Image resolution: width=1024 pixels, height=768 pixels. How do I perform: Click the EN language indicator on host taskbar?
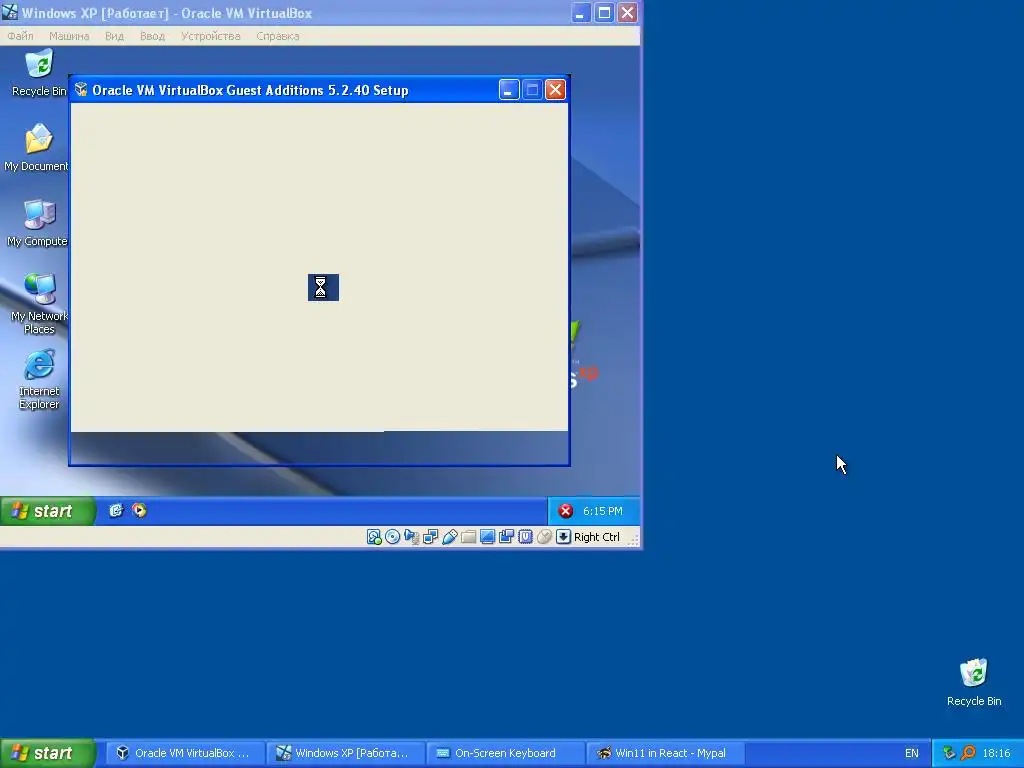pyautogui.click(x=912, y=753)
